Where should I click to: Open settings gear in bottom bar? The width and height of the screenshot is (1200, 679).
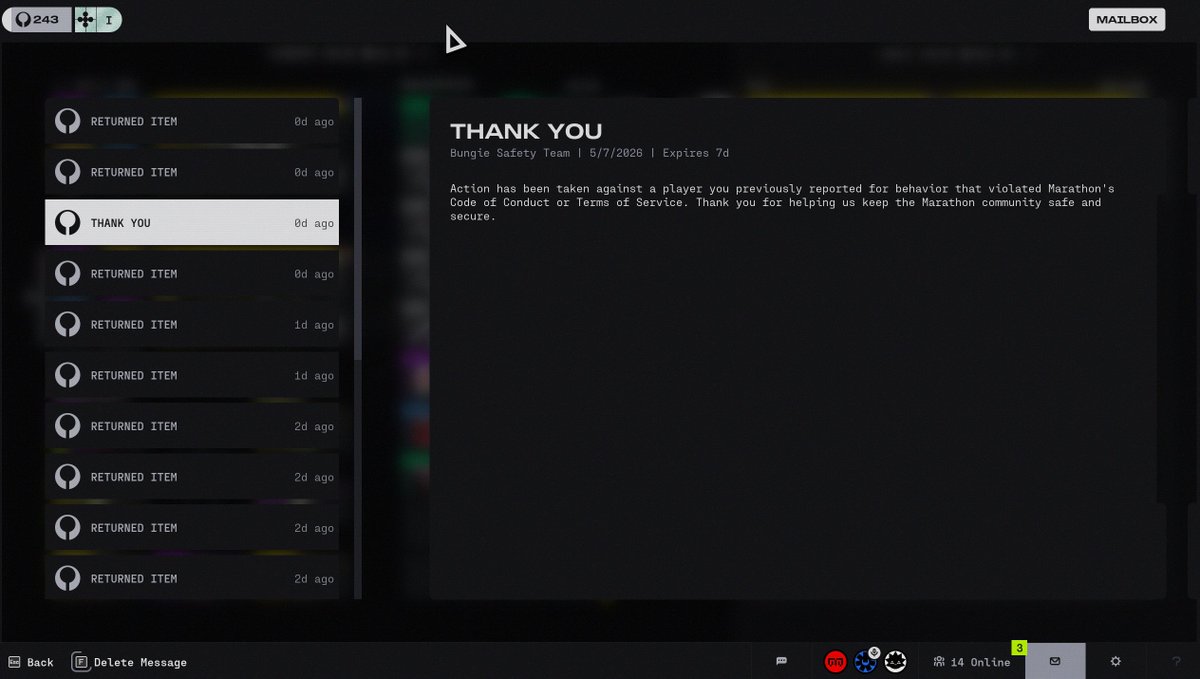pos(1116,661)
